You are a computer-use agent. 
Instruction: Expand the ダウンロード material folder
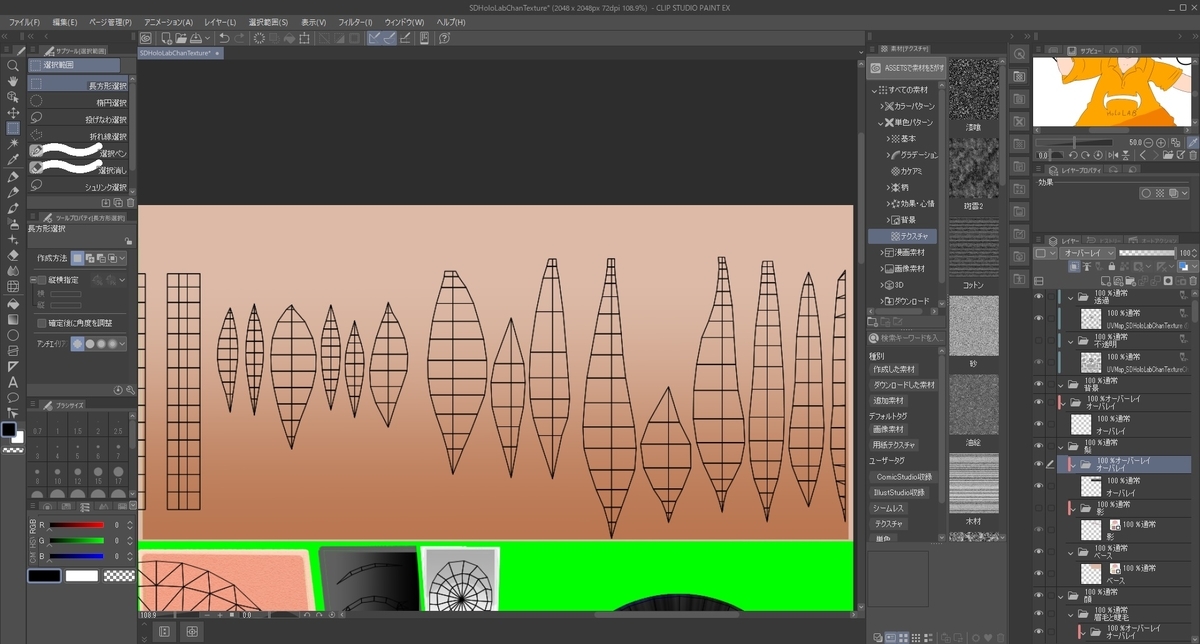[882, 301]
